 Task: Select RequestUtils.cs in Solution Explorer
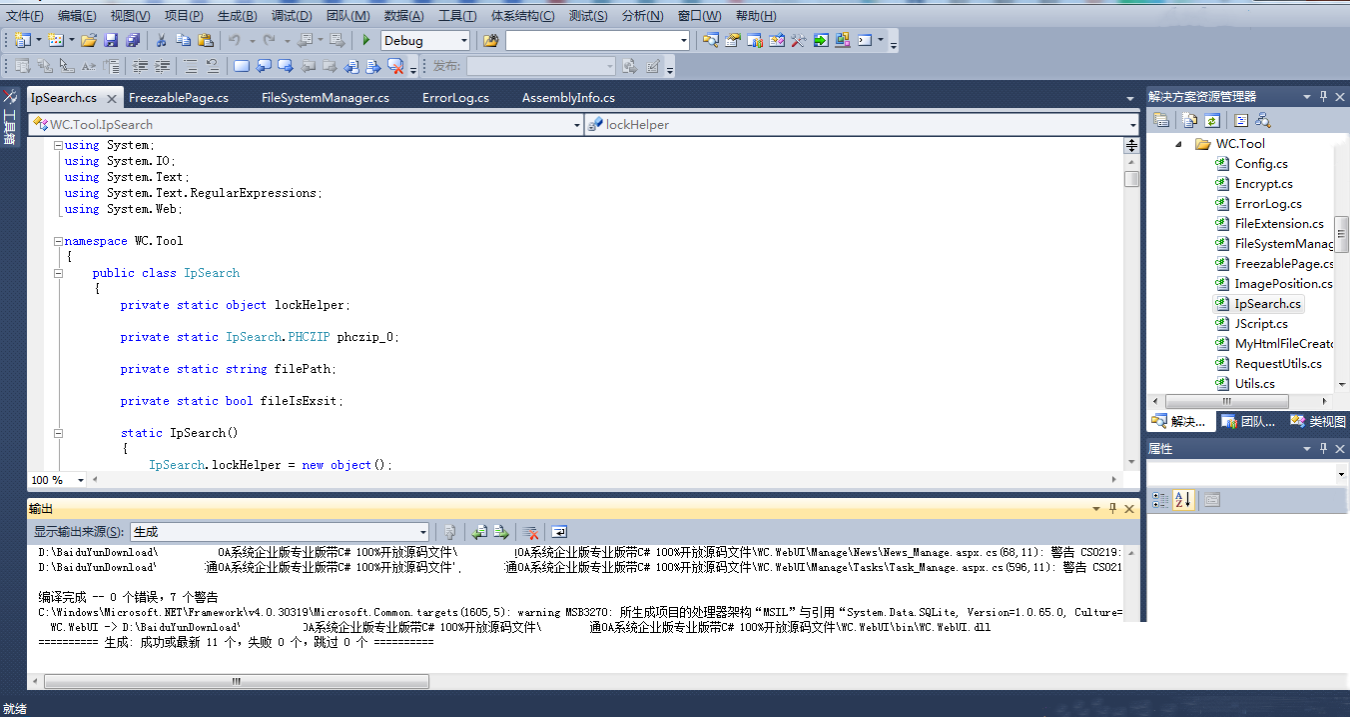click(1278, 364)
